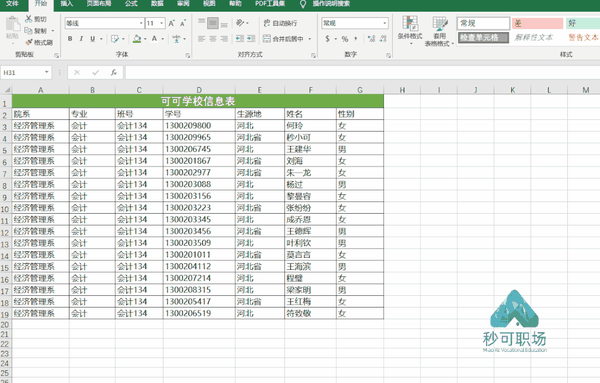Switch to the PDF工具集 tab
The width and height of the screenshot is (600, 383).
(x=270, y=4)
